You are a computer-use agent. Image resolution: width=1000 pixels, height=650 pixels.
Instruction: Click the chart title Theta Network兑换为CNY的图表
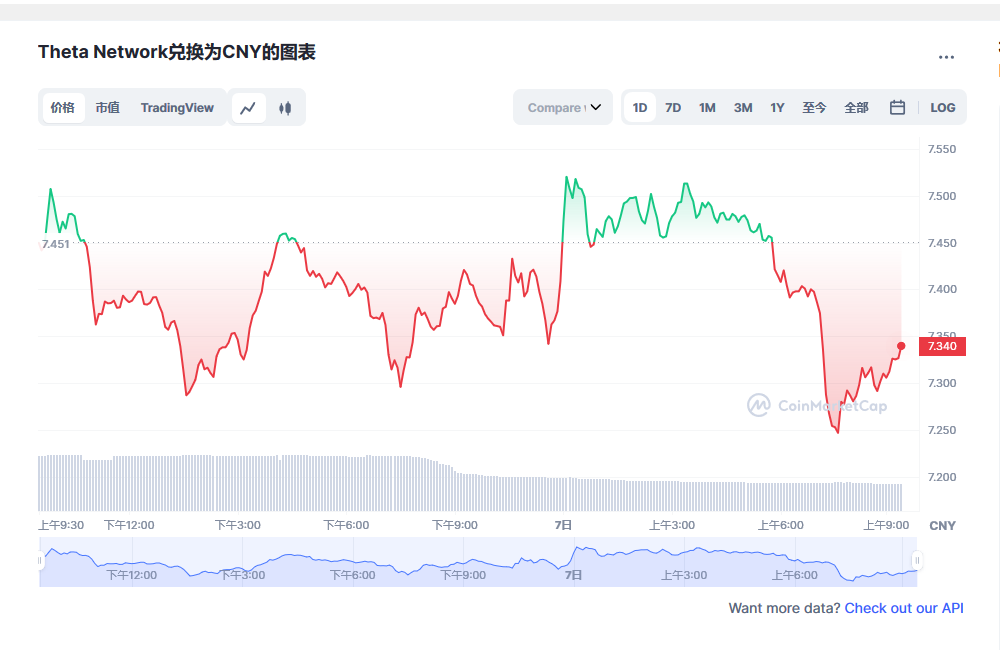point(177,52)
